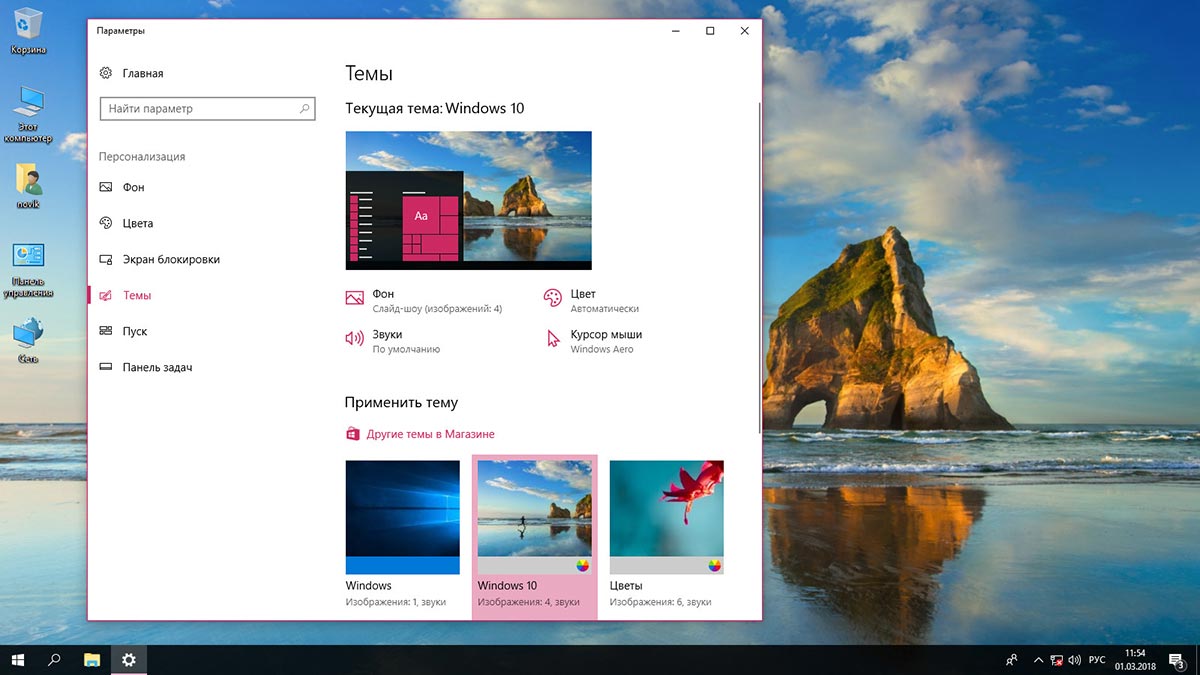This screenshot has width=1200, height=675.
Task: Open the People icon in system tray
Action: [x=1012, y=660]
